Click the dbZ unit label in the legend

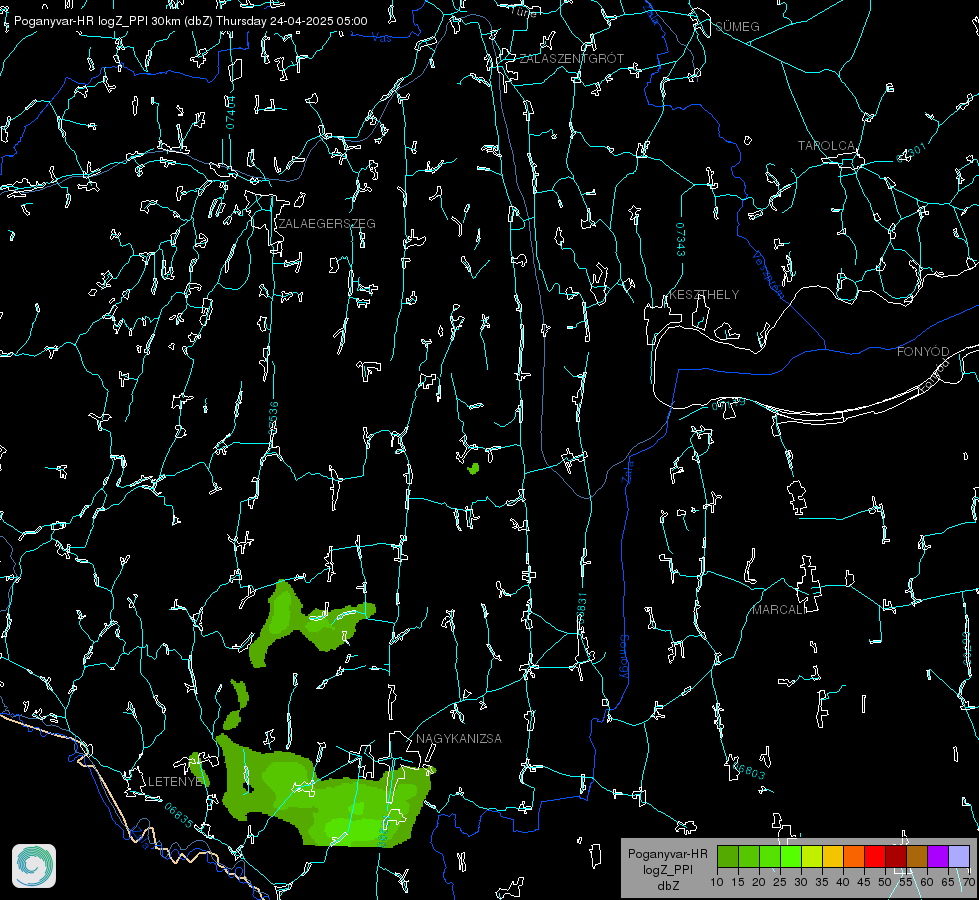point(667,886)
